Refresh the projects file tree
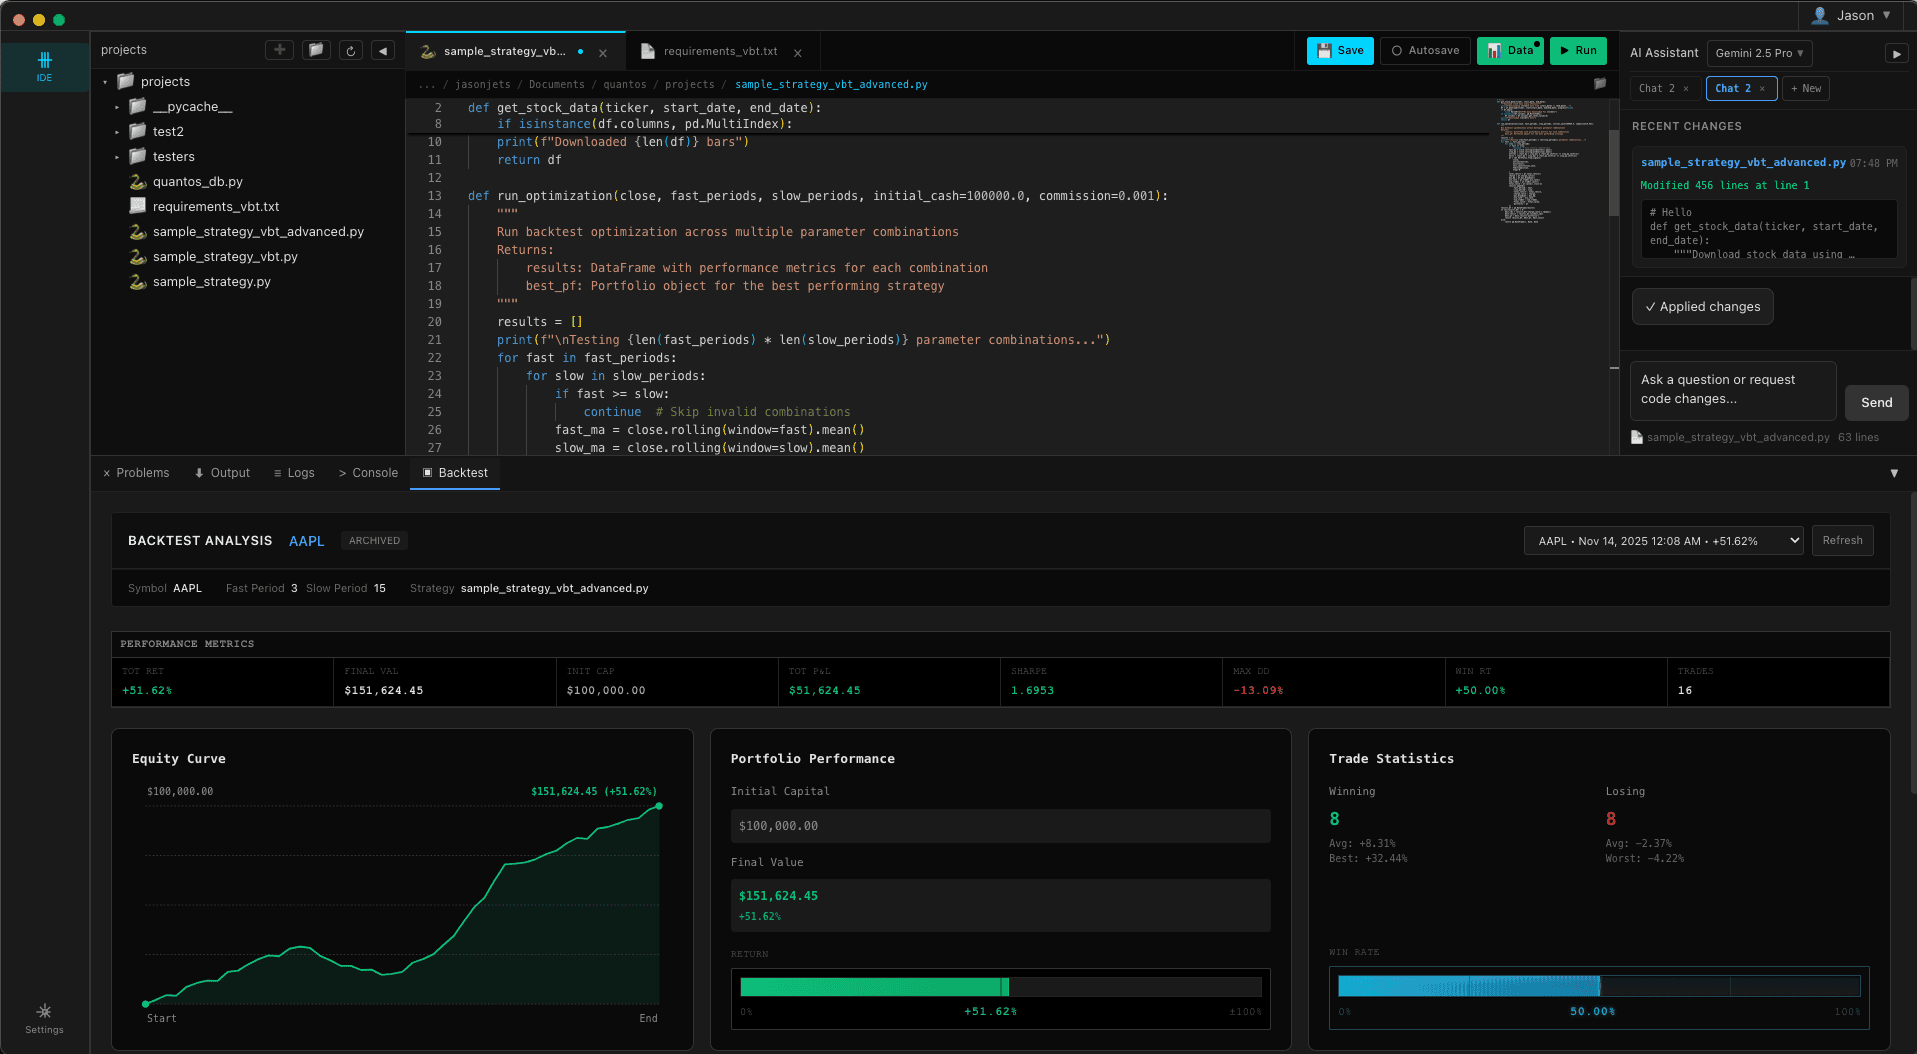This screenshot has width=1917, height=1054. pyautogui.click(x=350, y=49)
